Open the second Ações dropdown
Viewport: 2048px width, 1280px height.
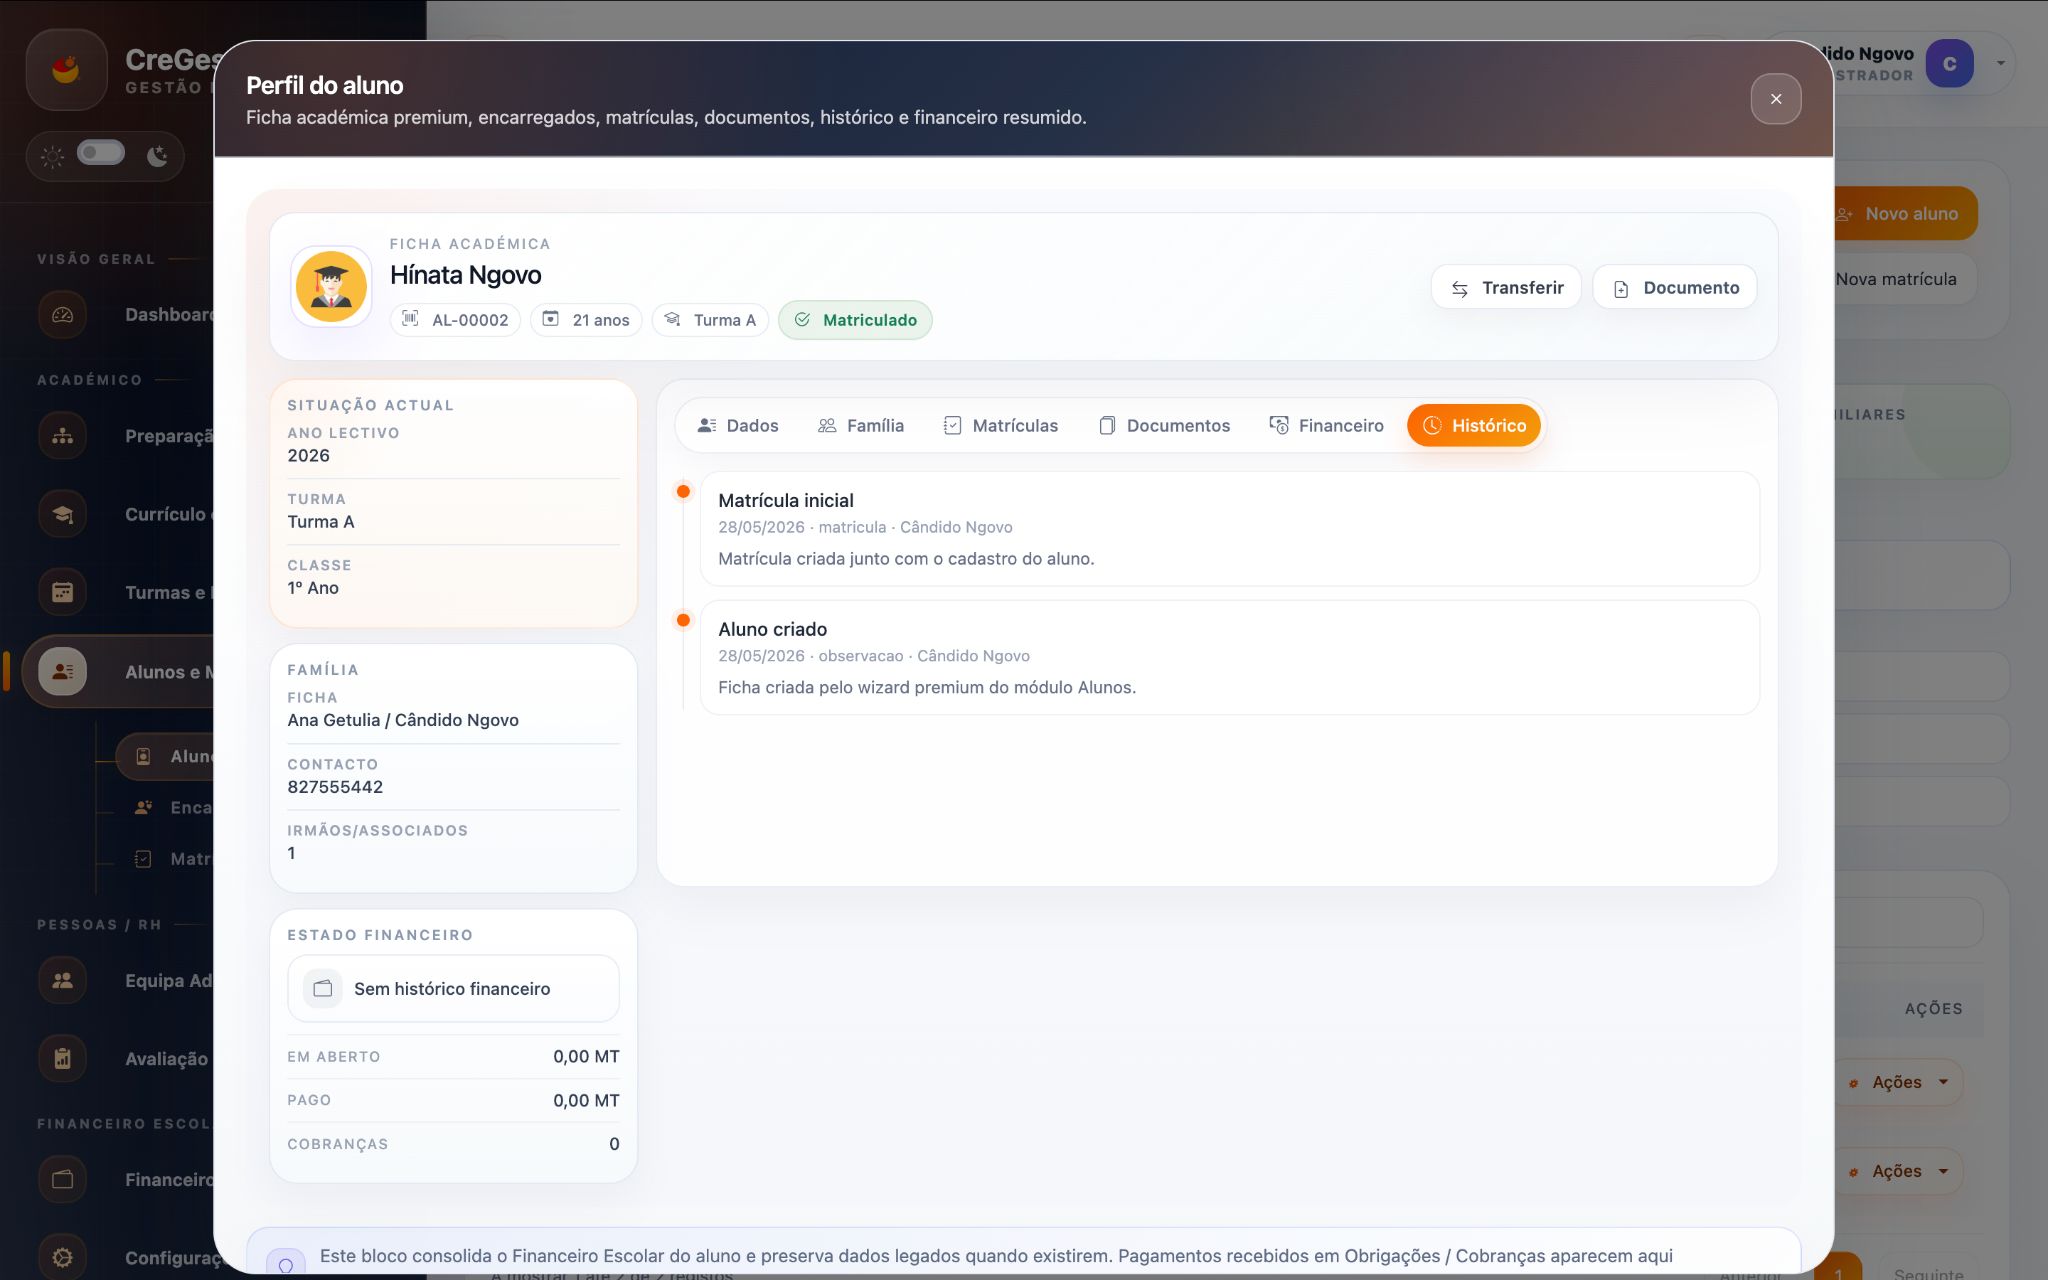point(1899,1171)
